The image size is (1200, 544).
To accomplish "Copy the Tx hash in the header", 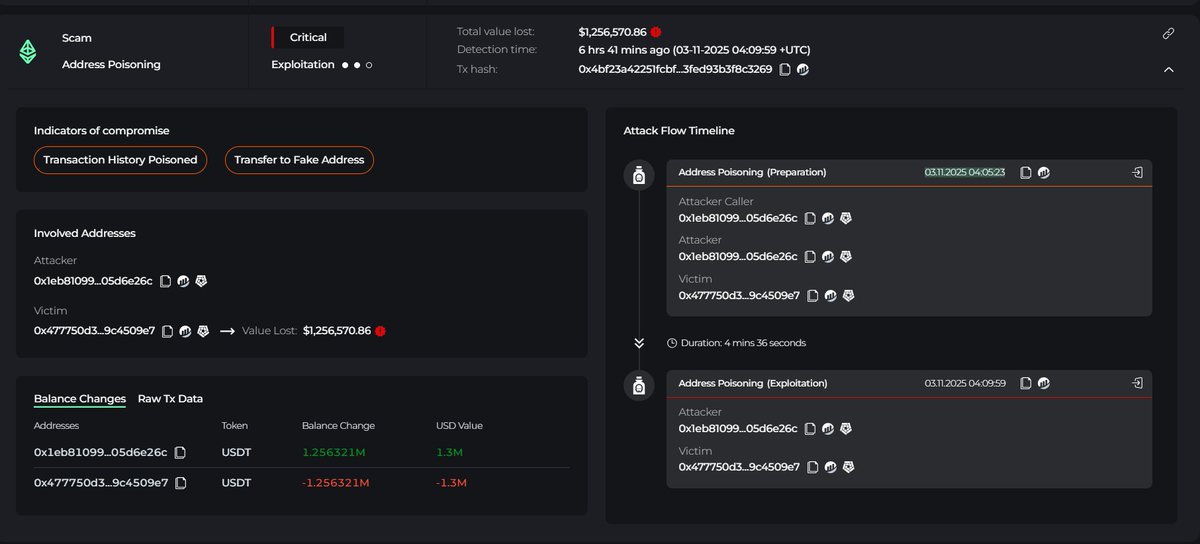I will 785,69.
